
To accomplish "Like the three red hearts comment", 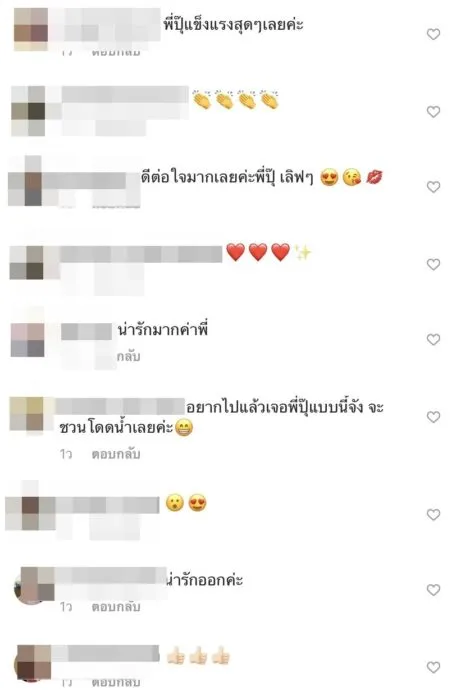I will (433, 264).
